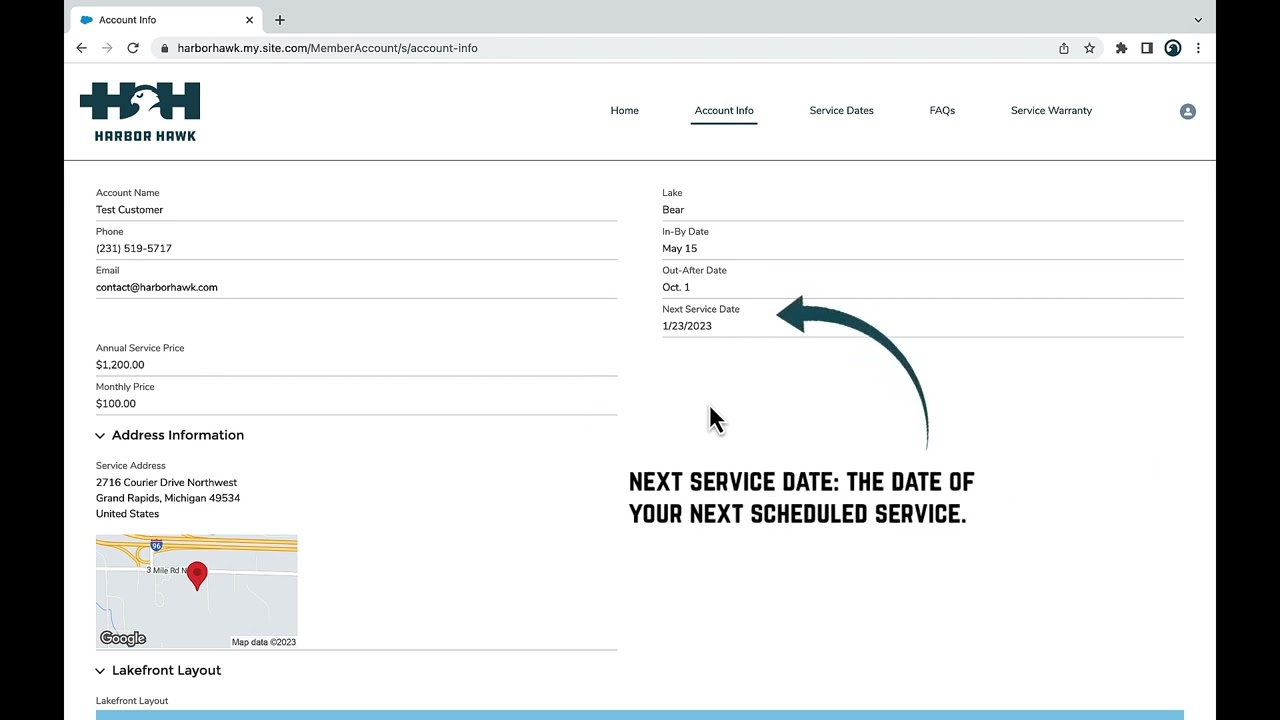
Task: Click the 'Annual Service Price' field label
Action: click(140, 348)
